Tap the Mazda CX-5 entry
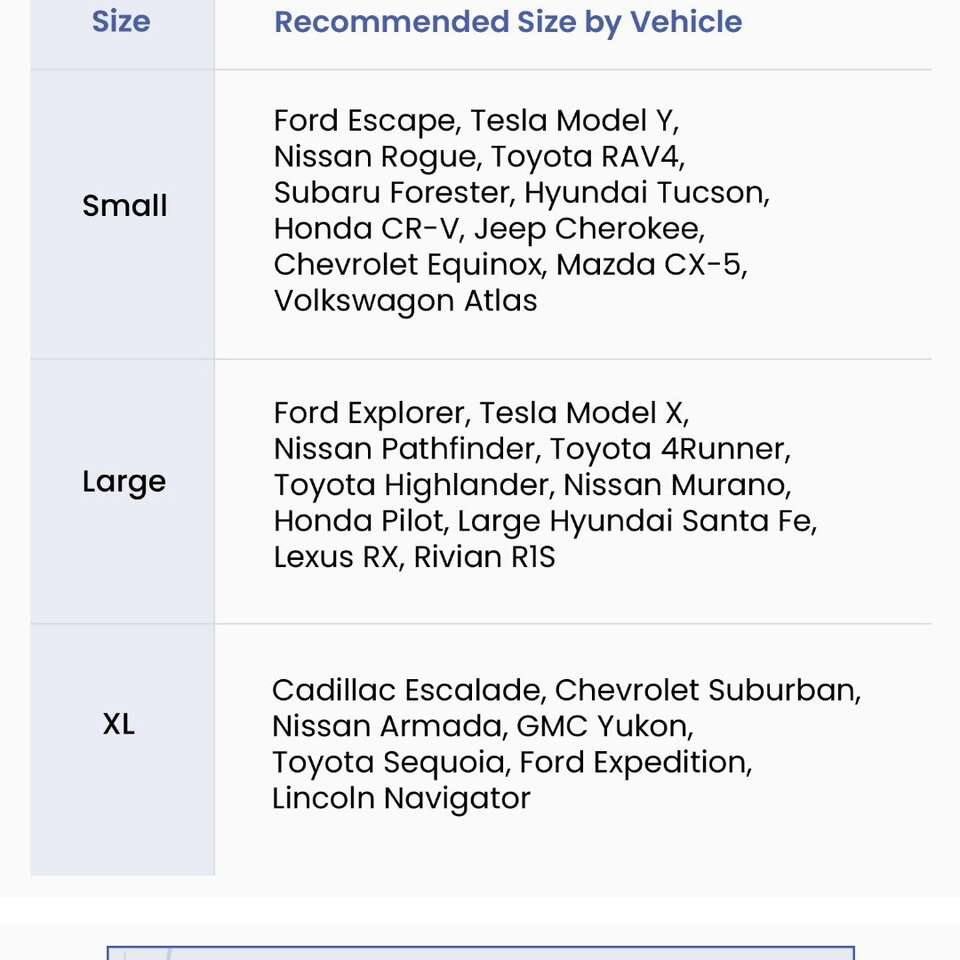 coord(650,265)
